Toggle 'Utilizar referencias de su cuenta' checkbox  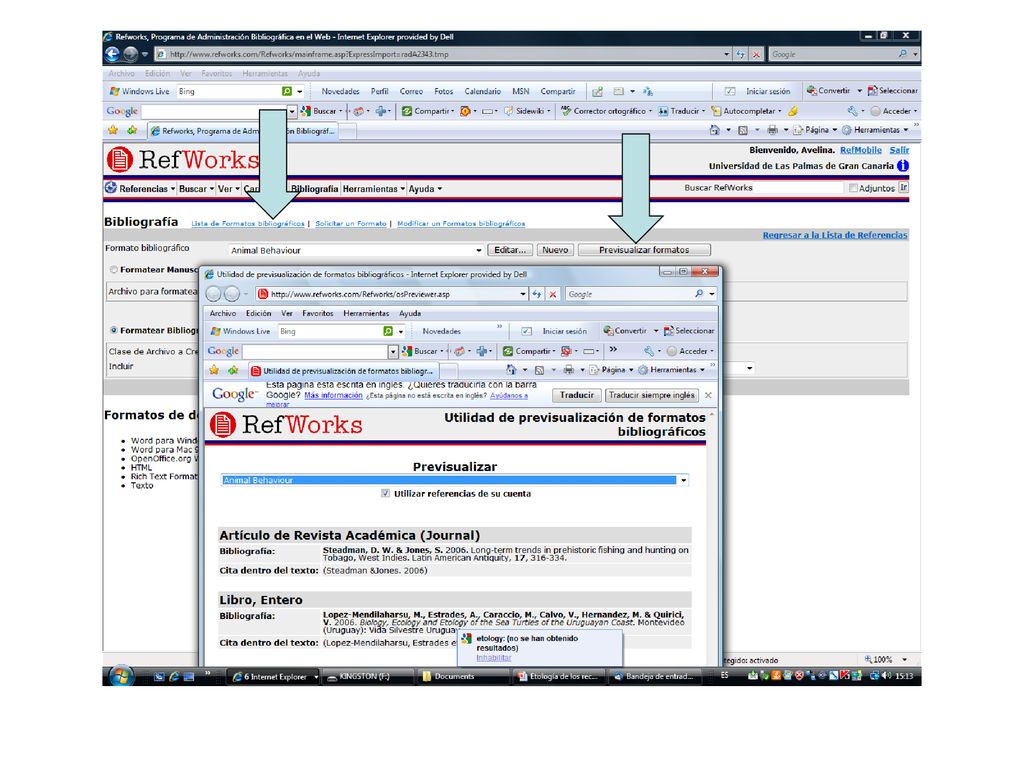(385, 494)
